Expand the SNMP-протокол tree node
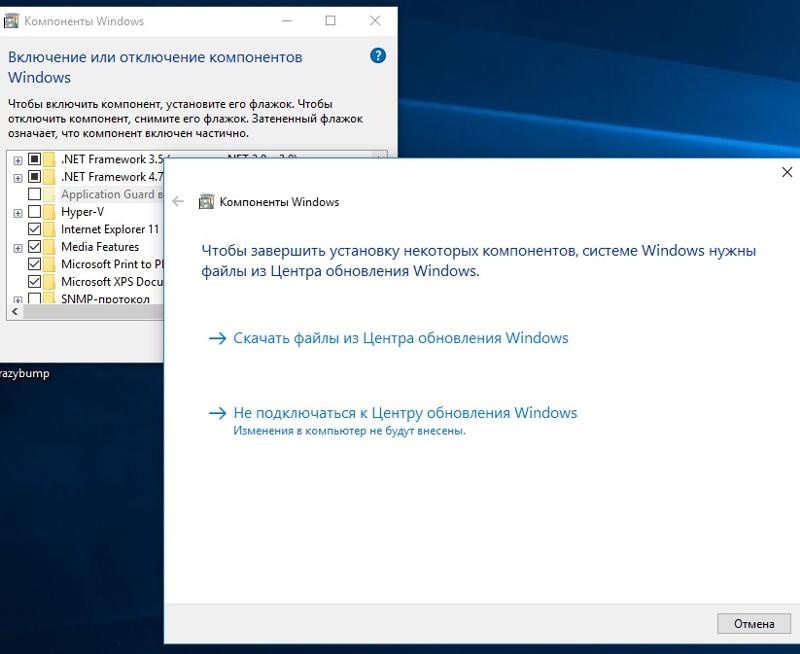 tap(18, 300)
